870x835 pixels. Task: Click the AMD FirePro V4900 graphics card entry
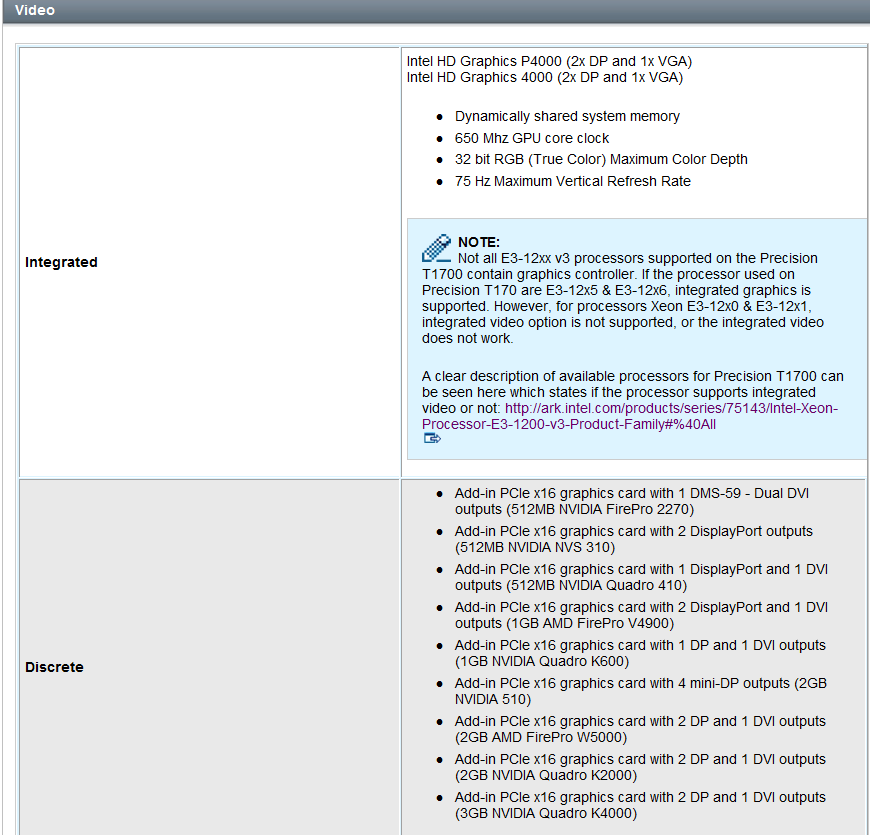coord(641,615)
